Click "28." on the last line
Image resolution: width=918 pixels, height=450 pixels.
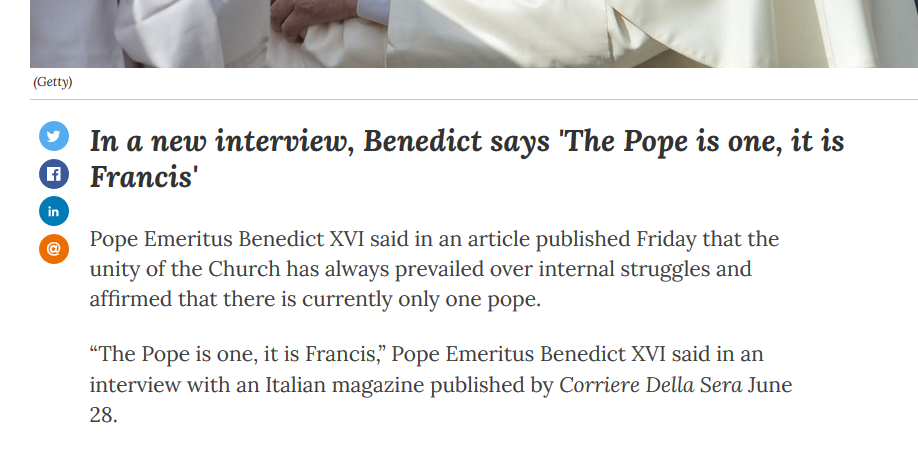103,414
